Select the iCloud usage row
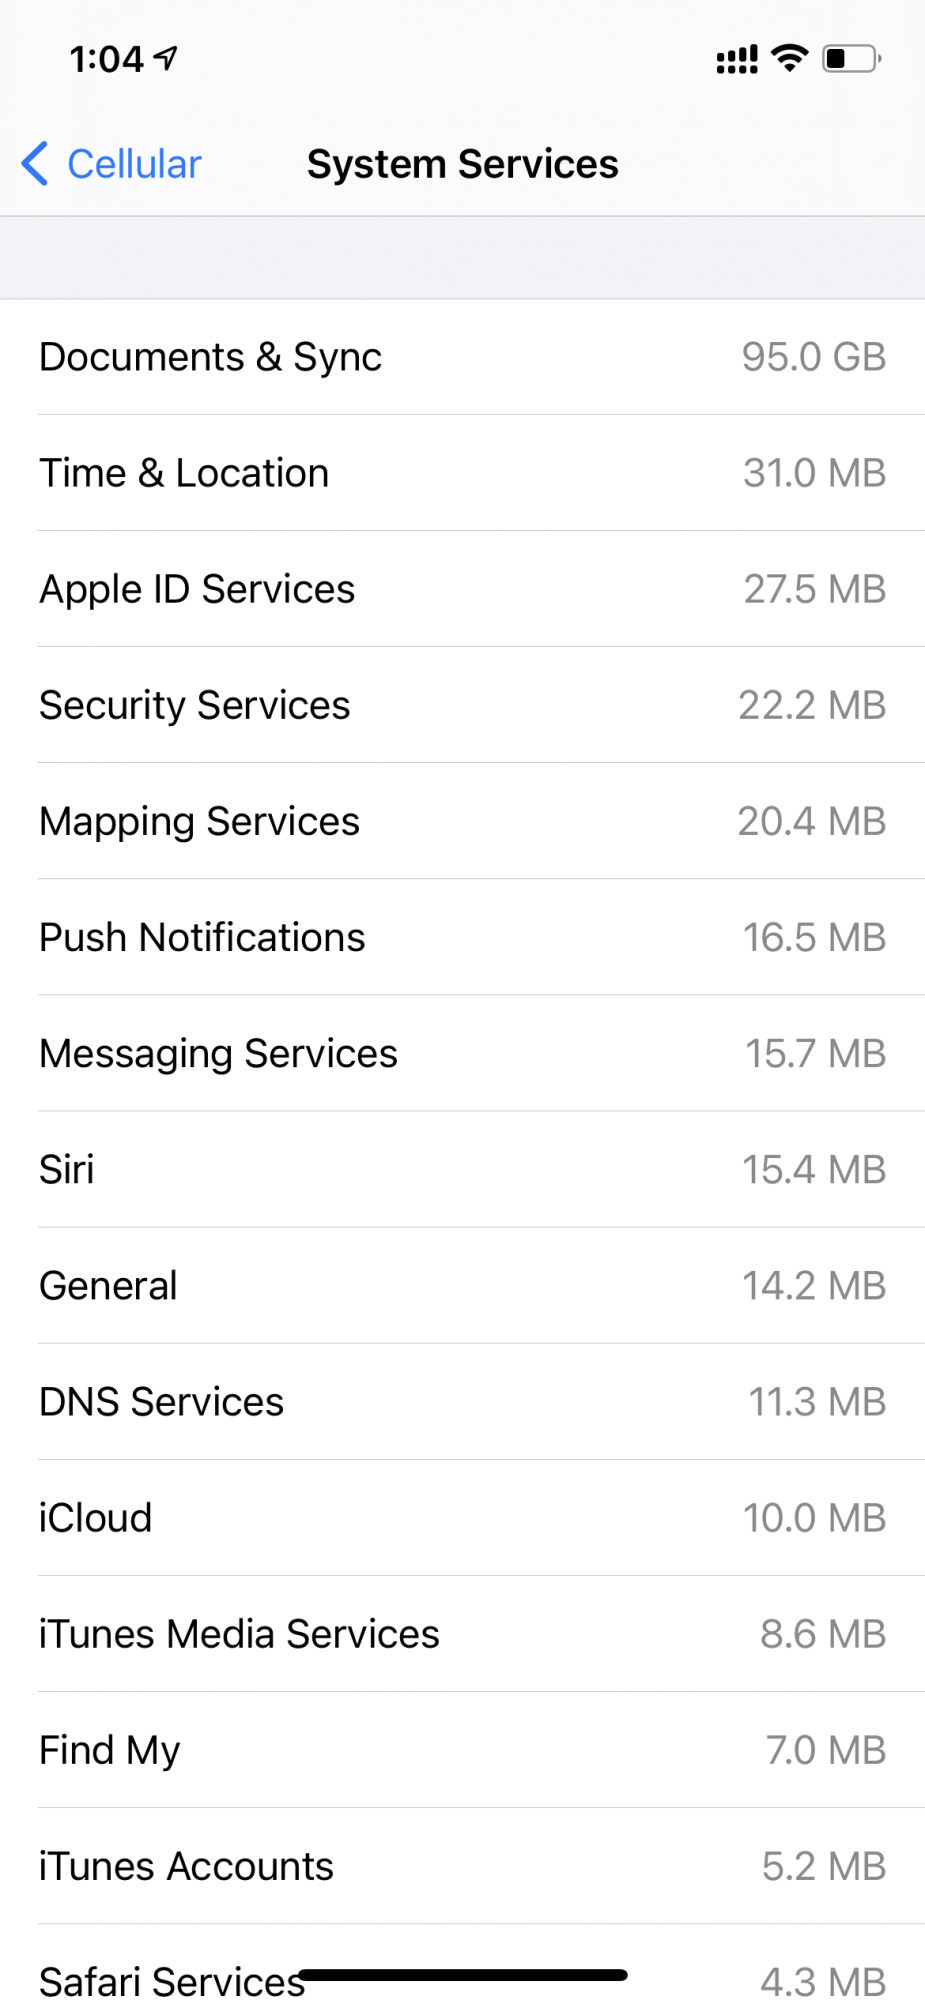The height and width of the screenshot is (2000, 925). coord(462,1517)
